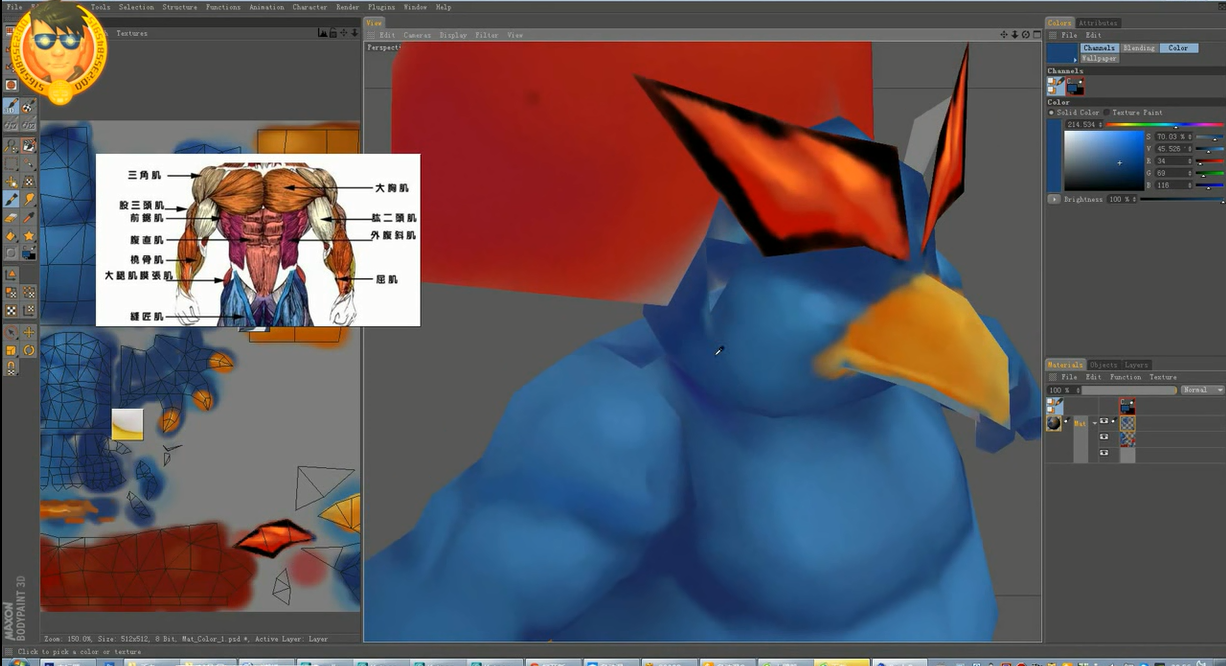Click the histogram icon in Texture view header
Screen dimensions: 1226x666
click(x=324, y=33)
